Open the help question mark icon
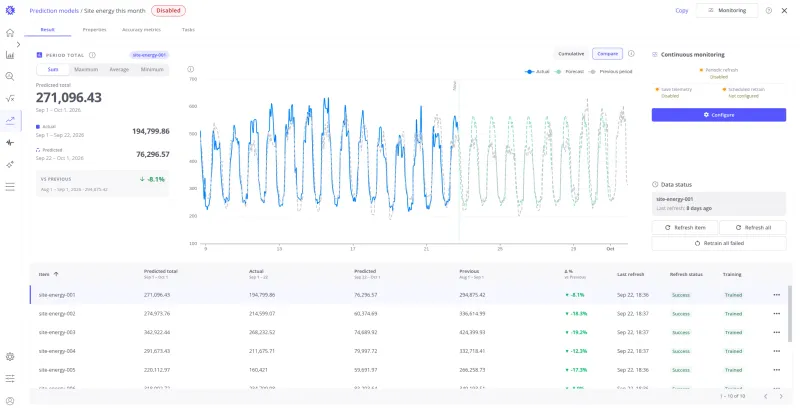 coord(768,11)
